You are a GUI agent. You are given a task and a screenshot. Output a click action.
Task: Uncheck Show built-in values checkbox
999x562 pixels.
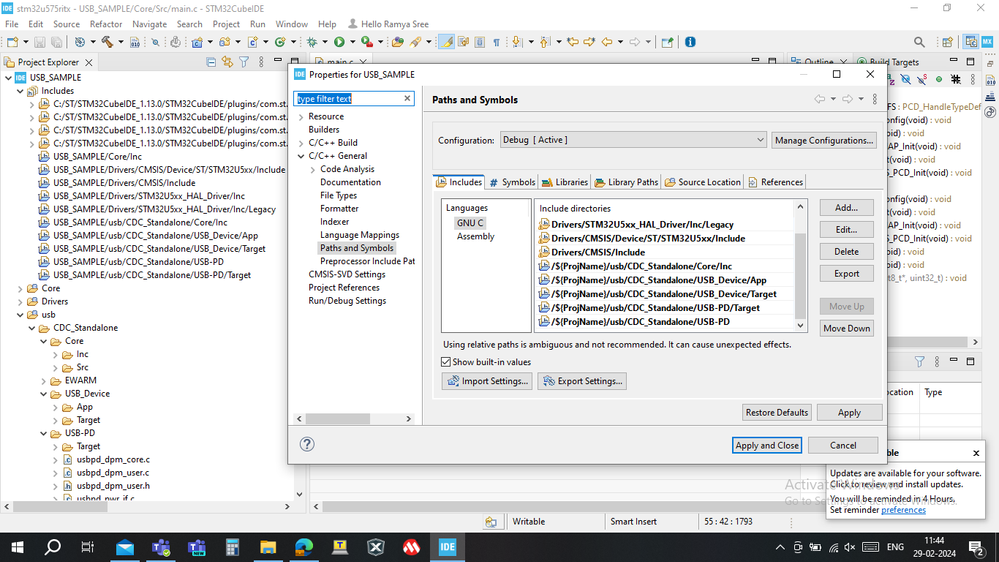(446, 362)
